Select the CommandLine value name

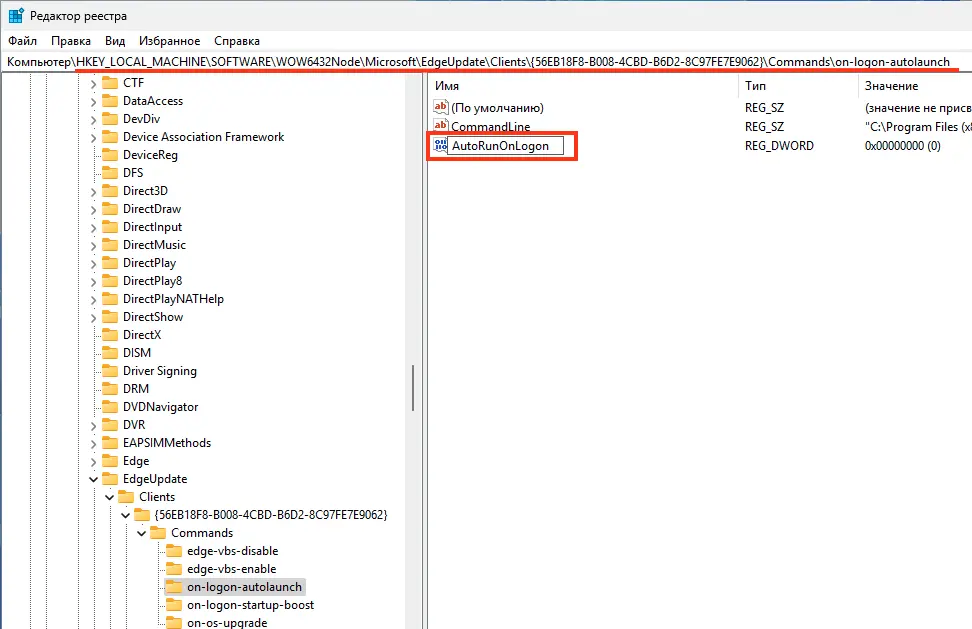pos(490,126)
